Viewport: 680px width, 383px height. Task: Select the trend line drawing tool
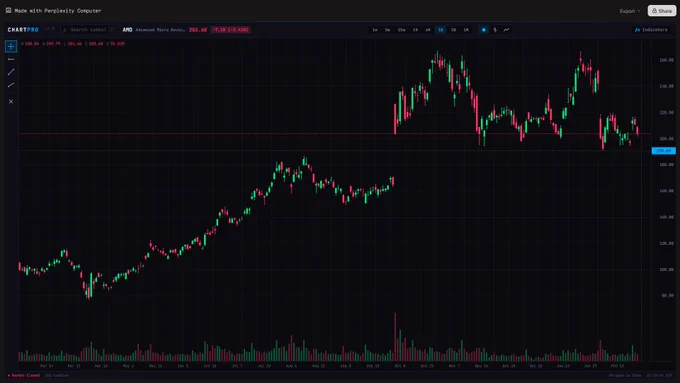(11, 72)
